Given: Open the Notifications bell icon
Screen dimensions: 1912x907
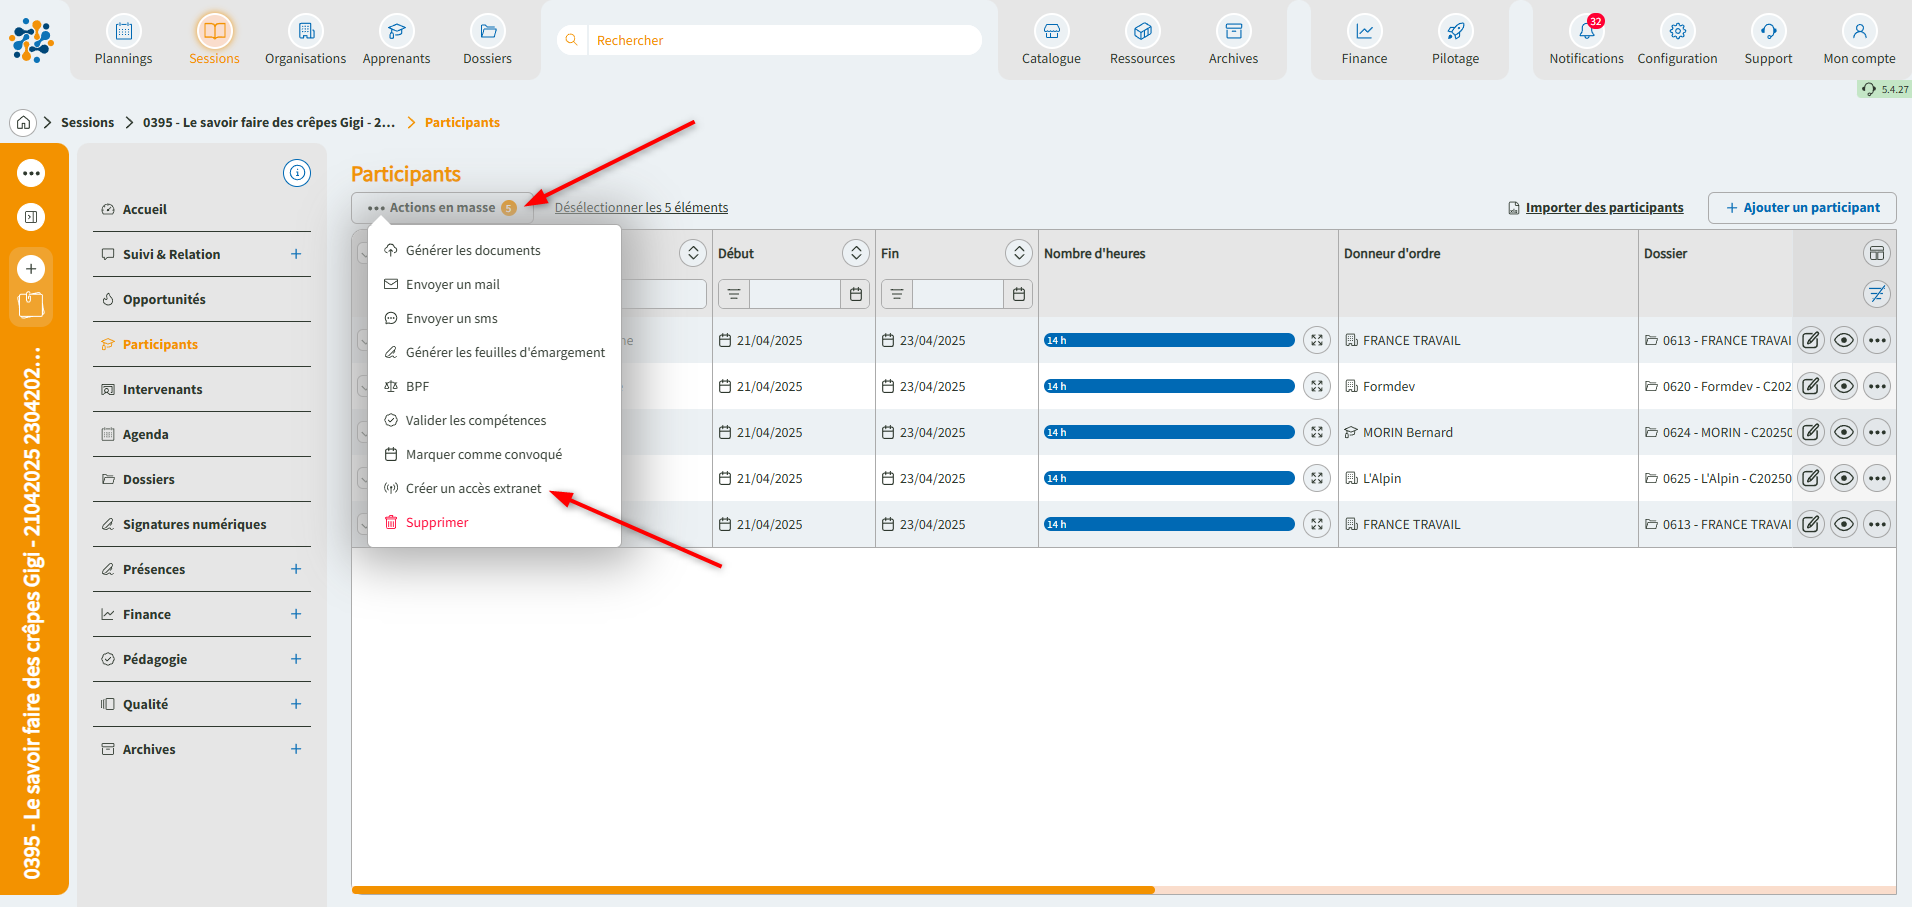Looking at the screenshot, I should coord(1586,32).
